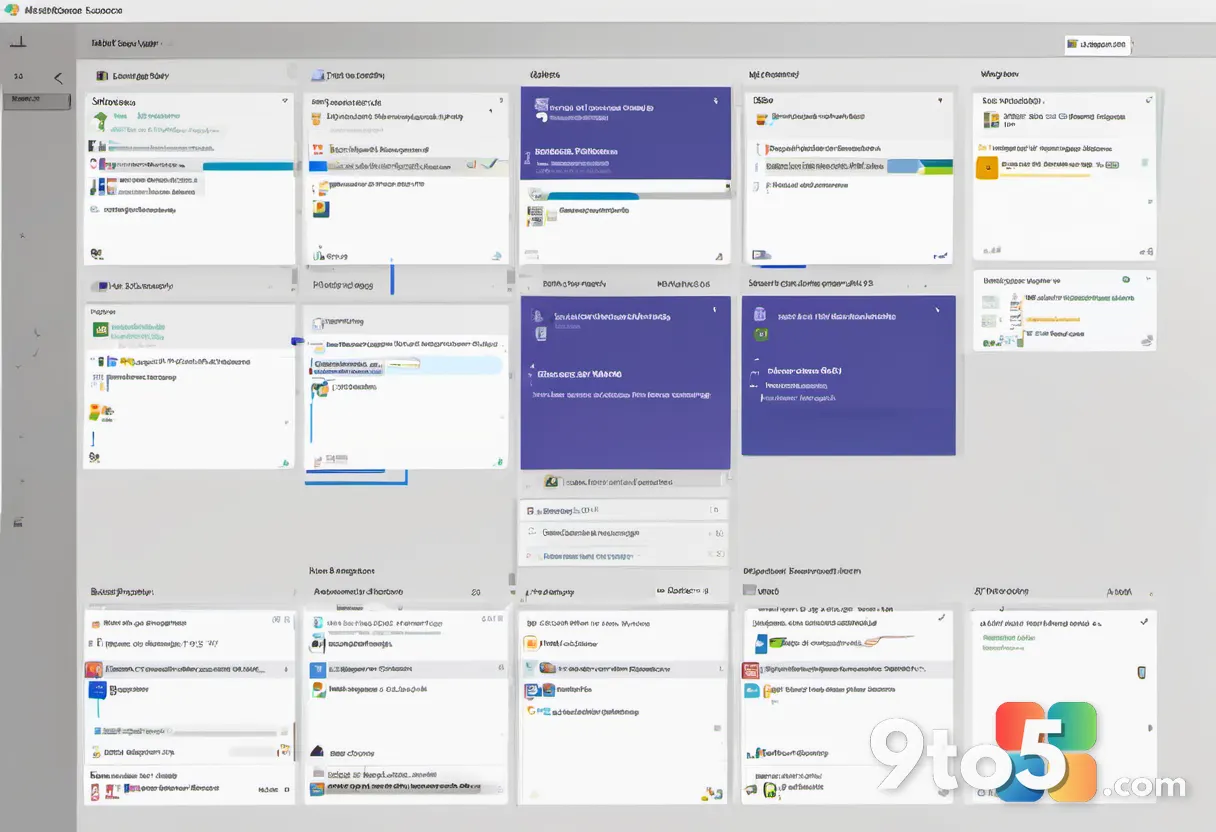1216x832 pixels.
Task: Click the white button at the top-right of the toolbar
Action: point(1098,44)
